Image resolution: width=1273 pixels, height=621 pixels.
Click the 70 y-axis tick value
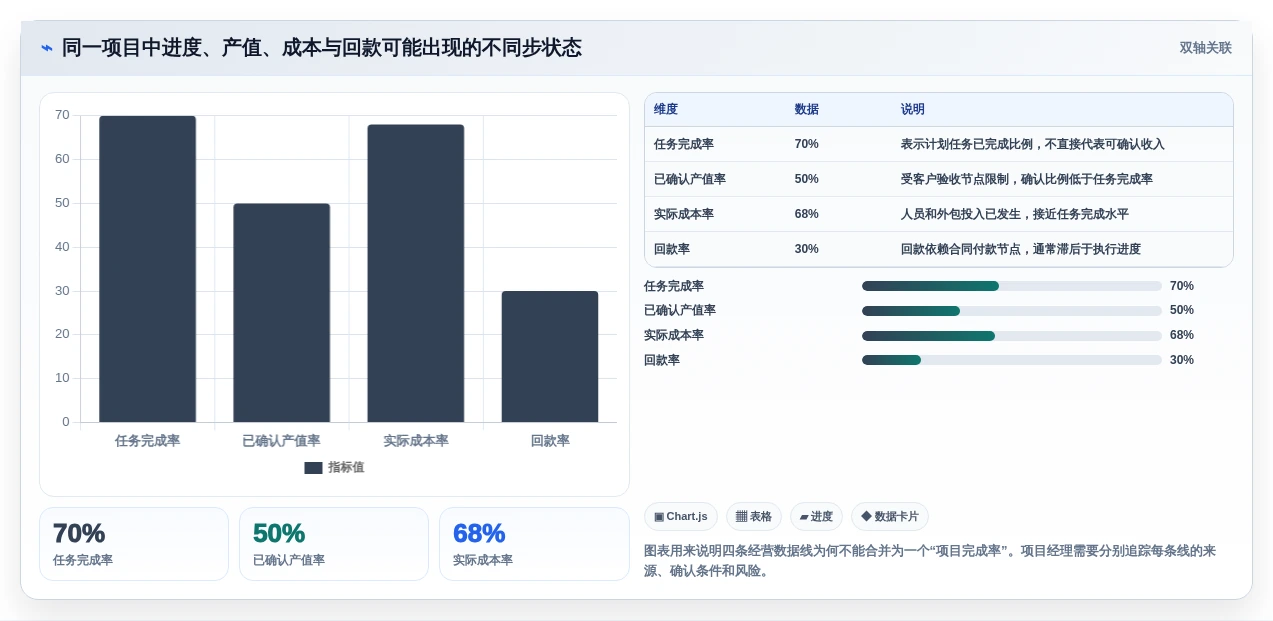(62, 115)
